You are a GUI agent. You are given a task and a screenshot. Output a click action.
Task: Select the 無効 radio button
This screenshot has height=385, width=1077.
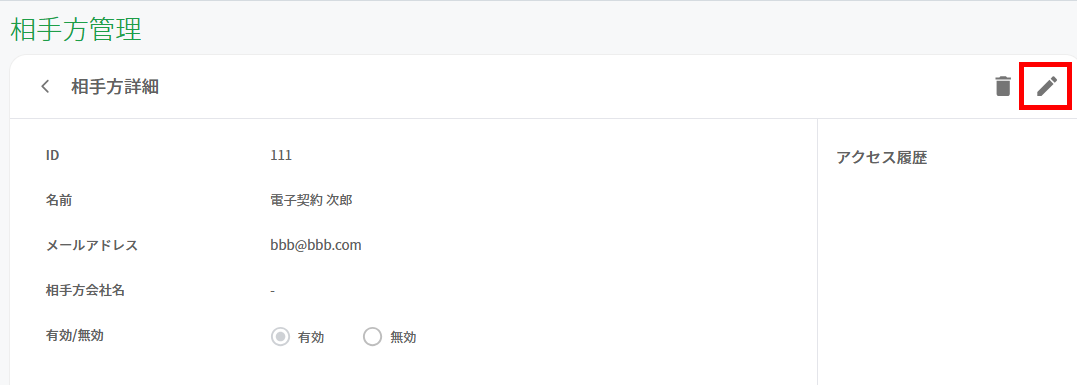tap(372, 337)
